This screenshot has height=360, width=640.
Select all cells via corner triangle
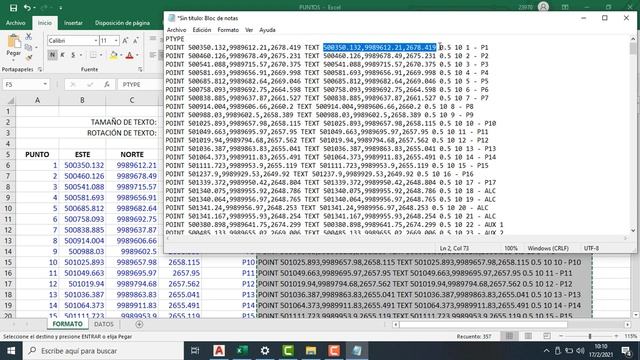click(11, 100)
